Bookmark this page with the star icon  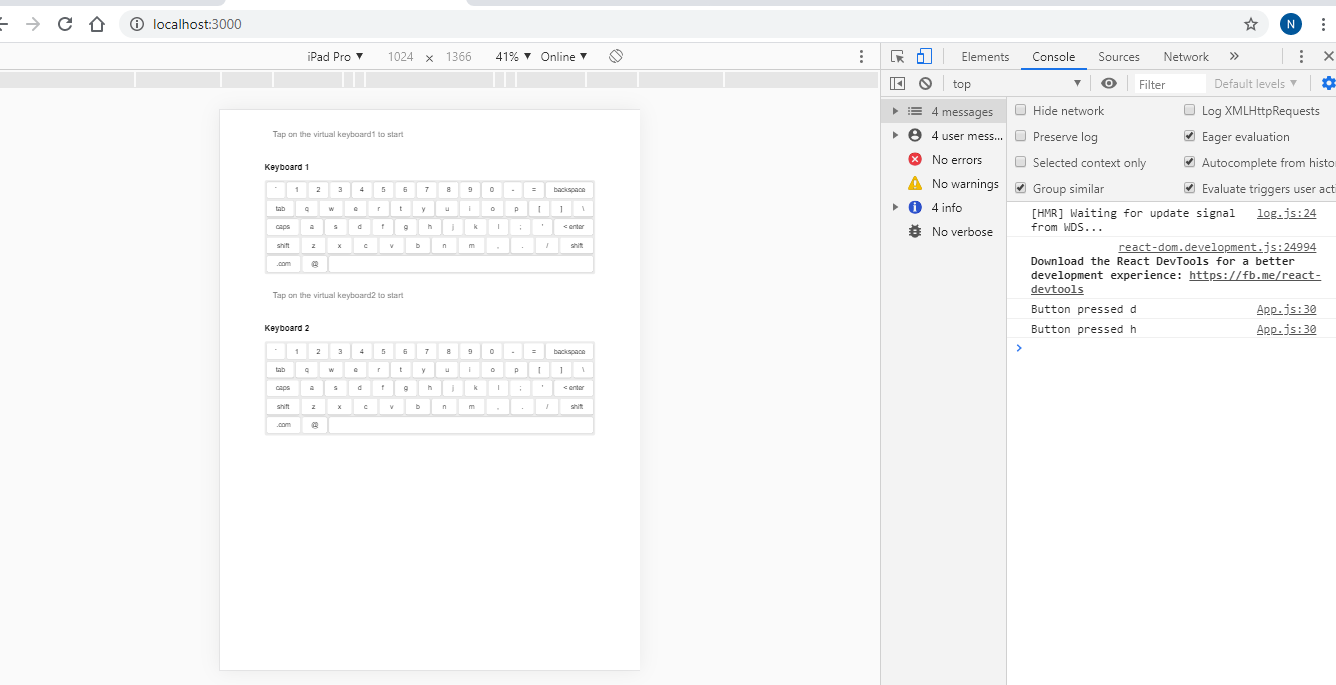pos(1250,24)
